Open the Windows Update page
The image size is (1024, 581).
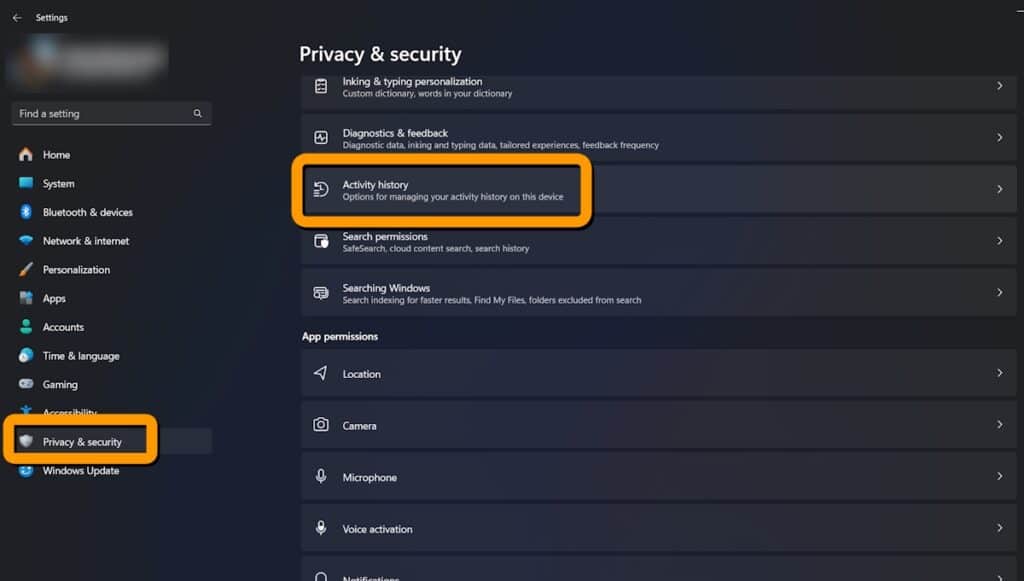pyautogui.click(x=80, y=471)
